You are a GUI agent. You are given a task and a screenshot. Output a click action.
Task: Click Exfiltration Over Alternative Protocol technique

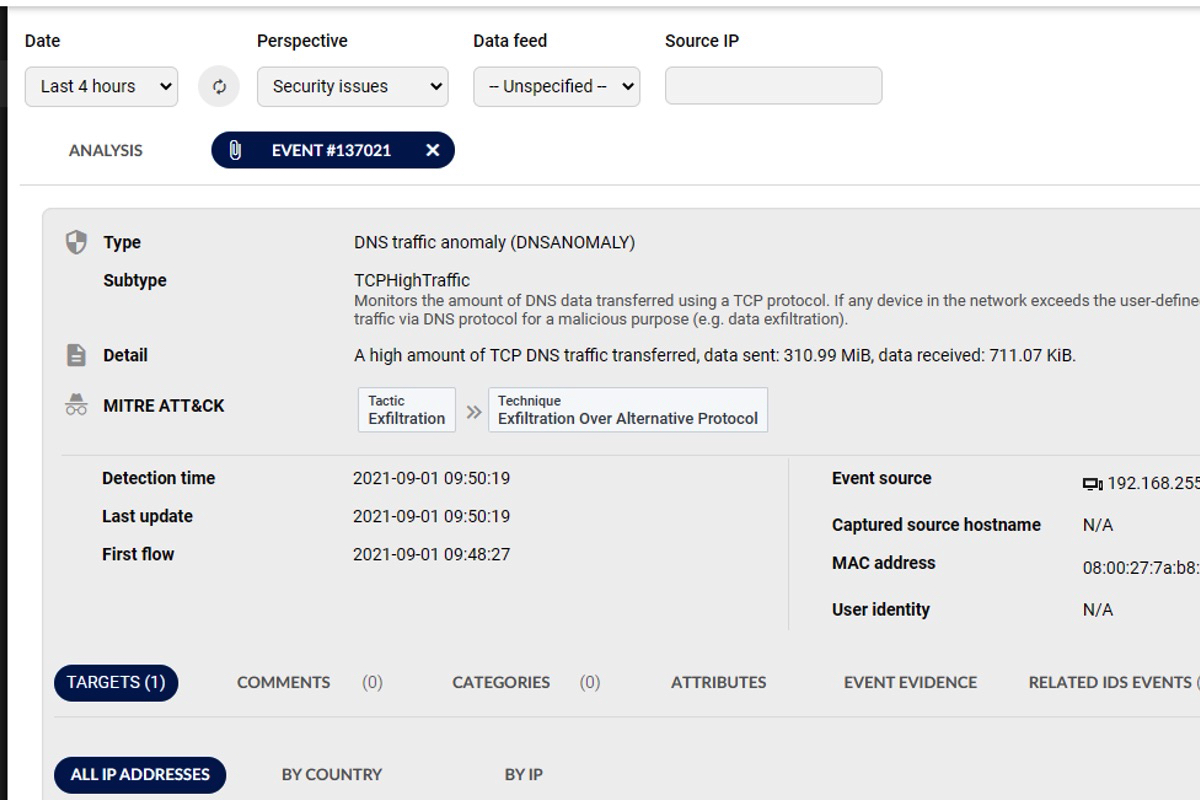click(627, 410)
